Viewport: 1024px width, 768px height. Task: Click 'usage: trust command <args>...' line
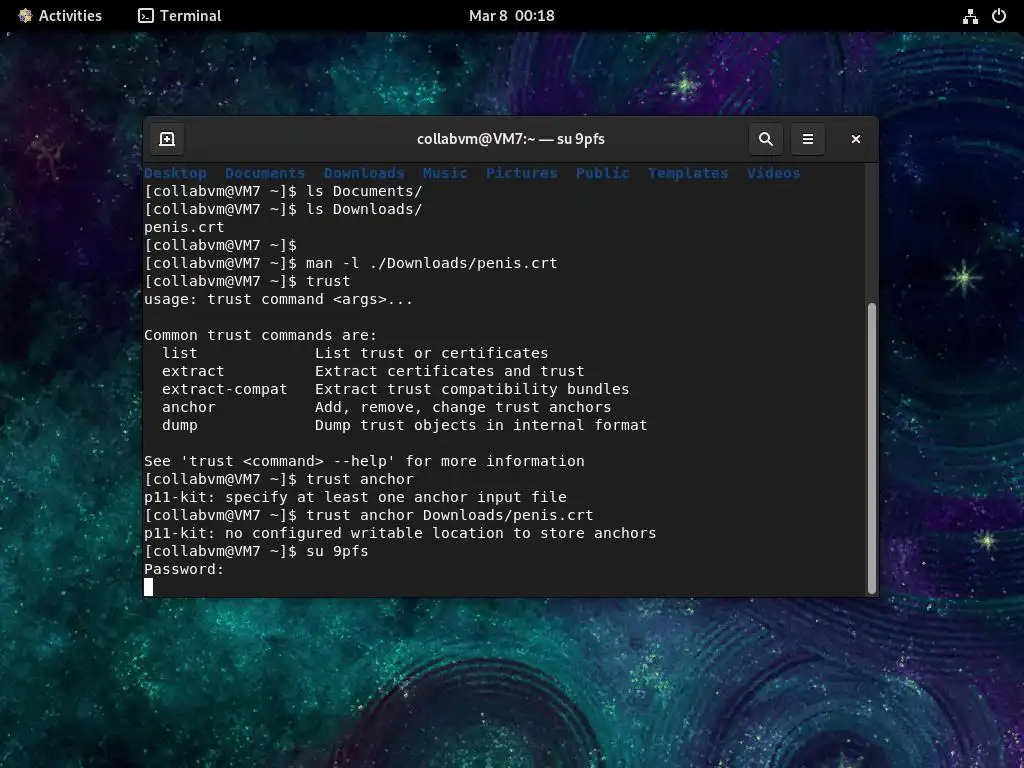279,299
